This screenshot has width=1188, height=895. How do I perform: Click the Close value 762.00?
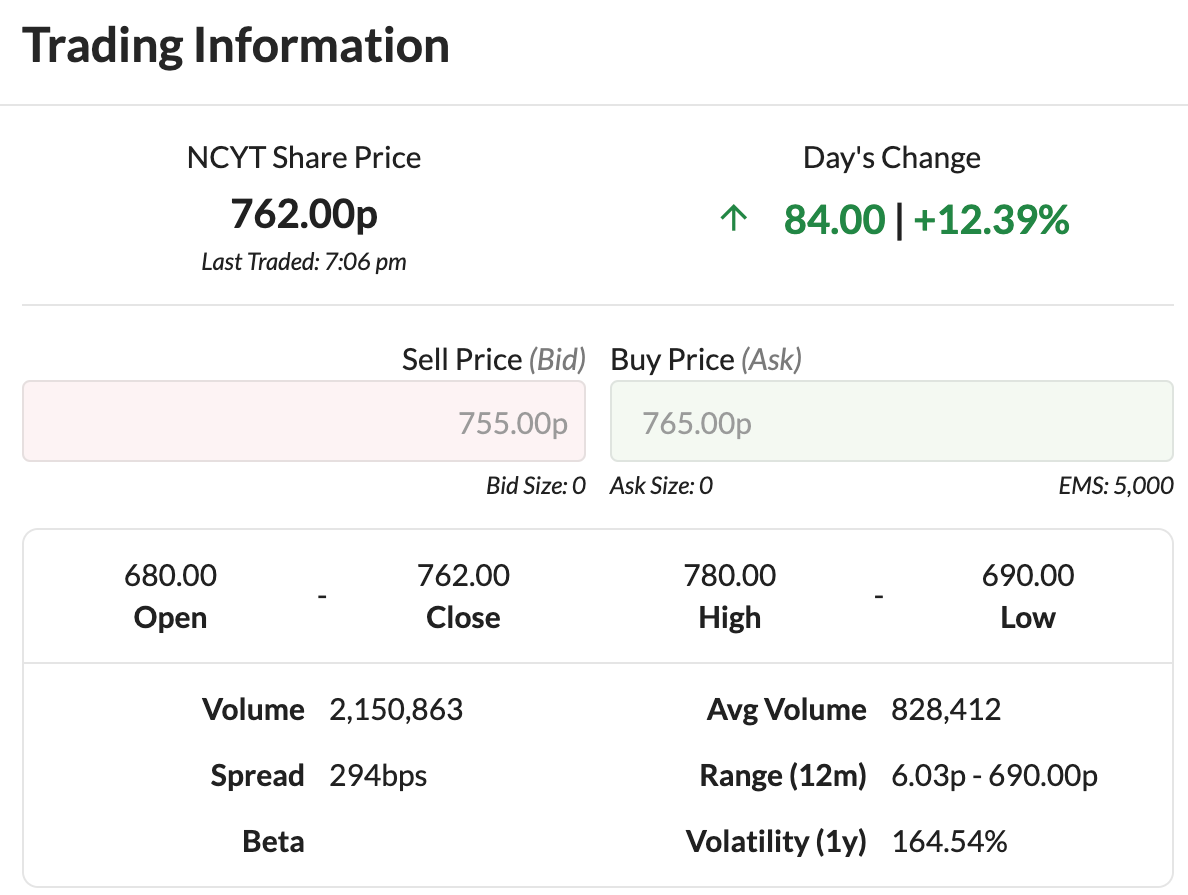pyautogui.click(x=463, y=576)
